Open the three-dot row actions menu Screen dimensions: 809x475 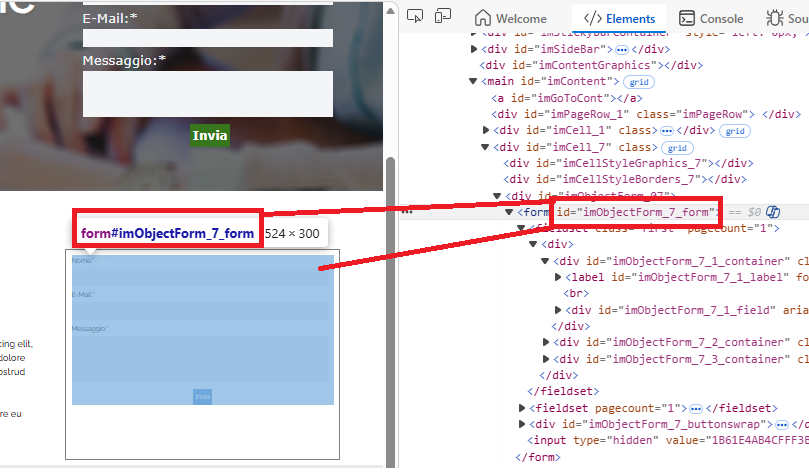[x=407, y=212]
